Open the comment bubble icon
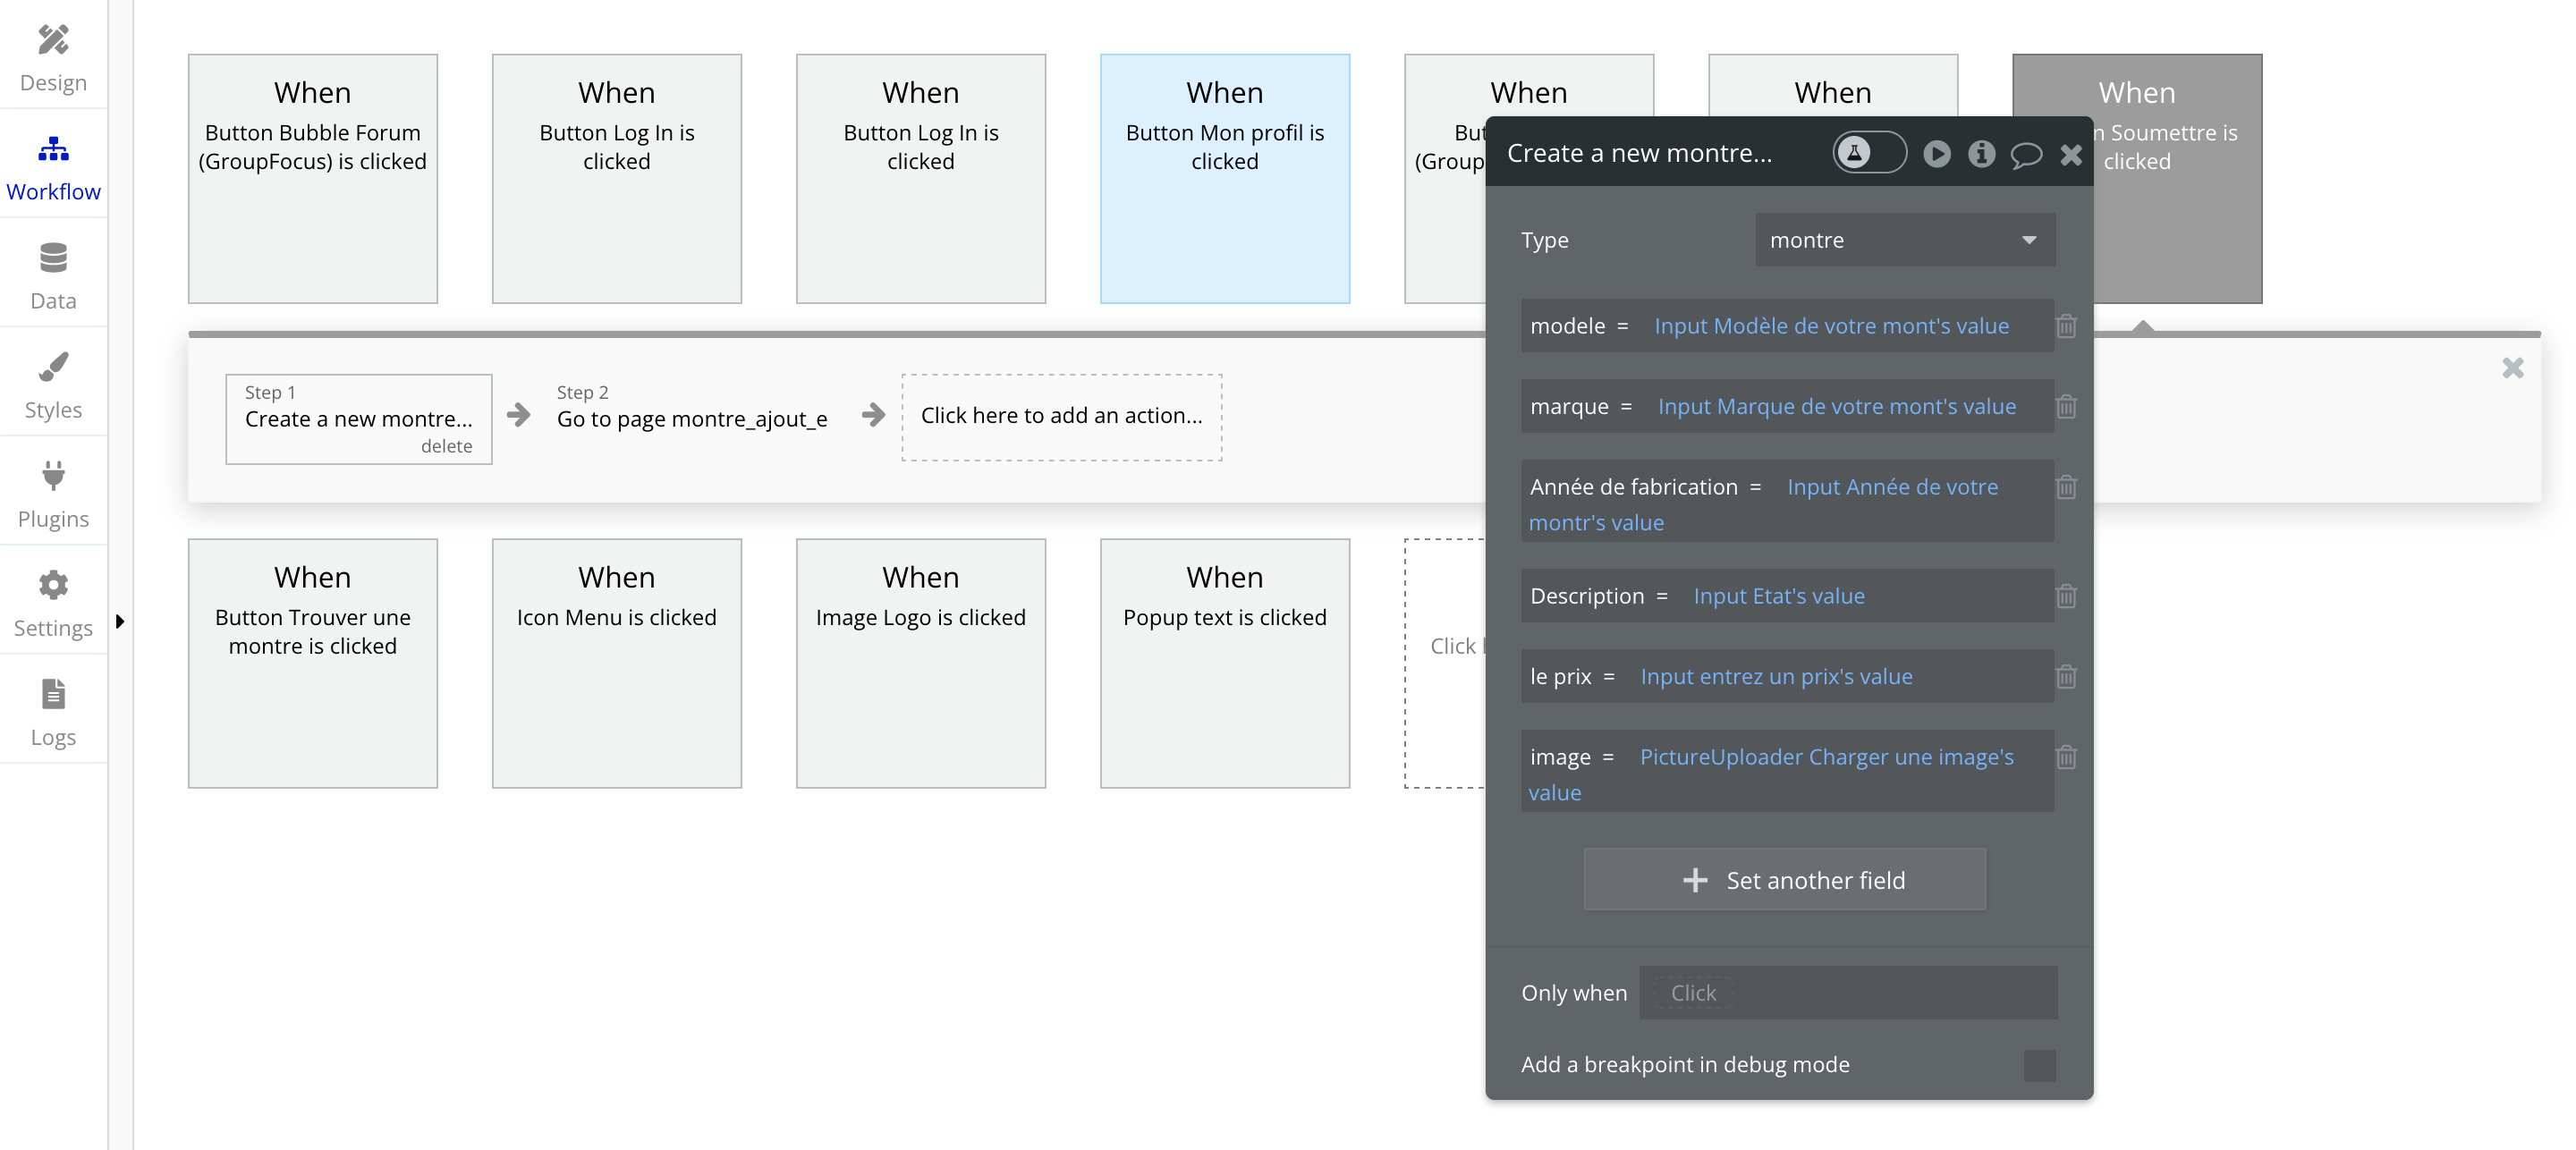This screenshot has height=1150, width=2576. (2026, 155)
